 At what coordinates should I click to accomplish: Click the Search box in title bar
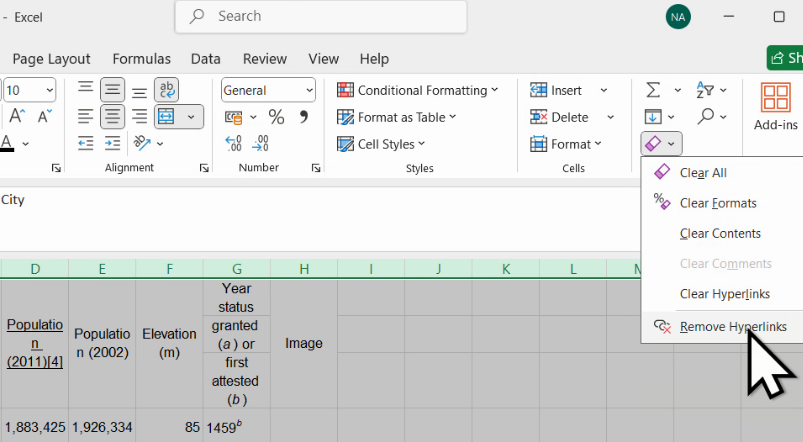click(320, 16)
